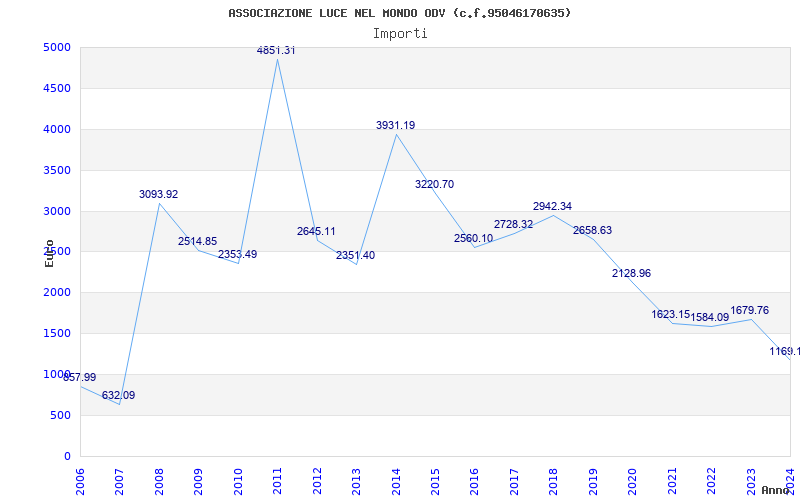Click the 3931.19 data label

point(395,126)
